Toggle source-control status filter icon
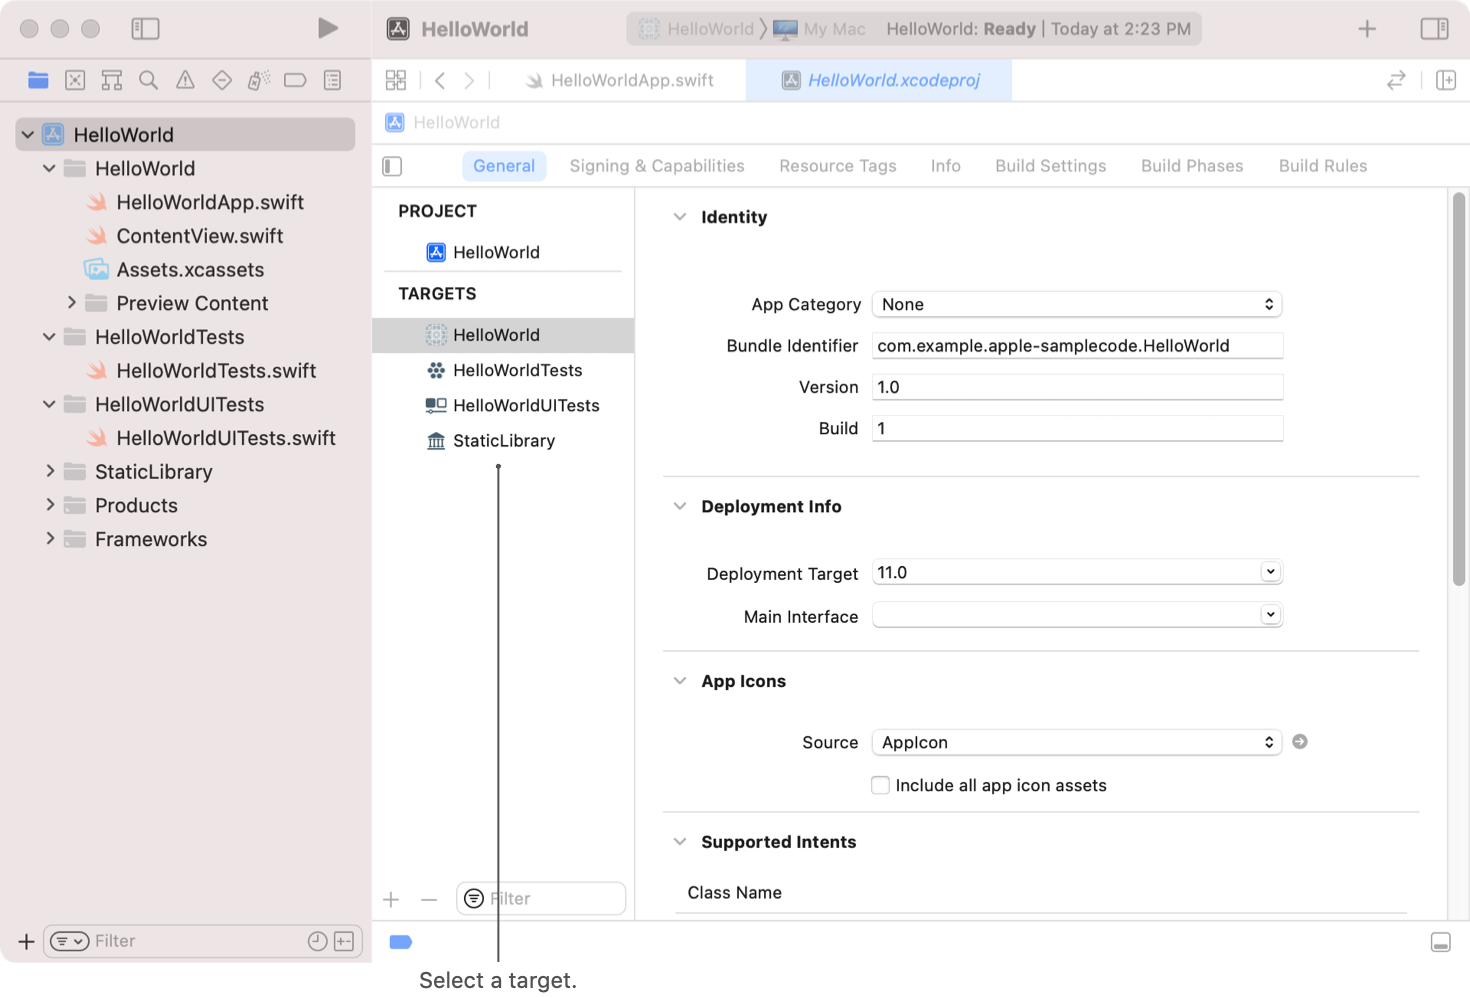This screenshot has width=1470, height=998. click(x=344, y=941)
